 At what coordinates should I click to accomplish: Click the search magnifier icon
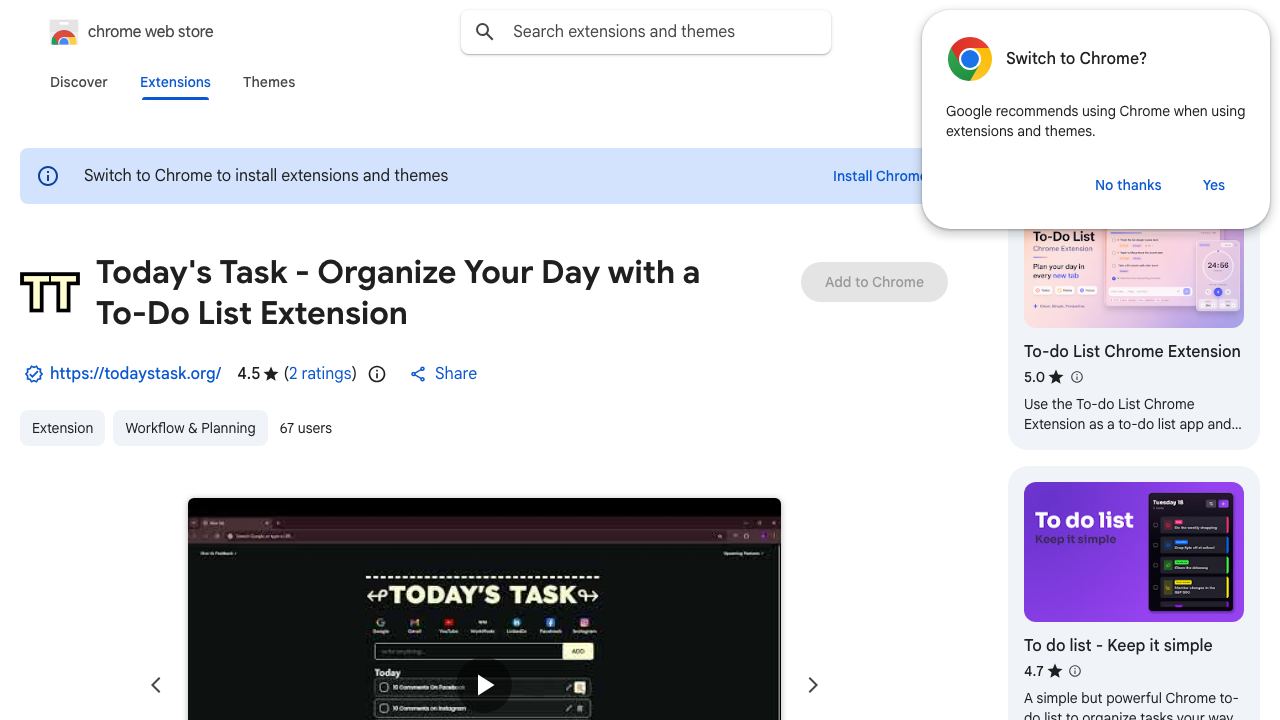coord(485,32)
